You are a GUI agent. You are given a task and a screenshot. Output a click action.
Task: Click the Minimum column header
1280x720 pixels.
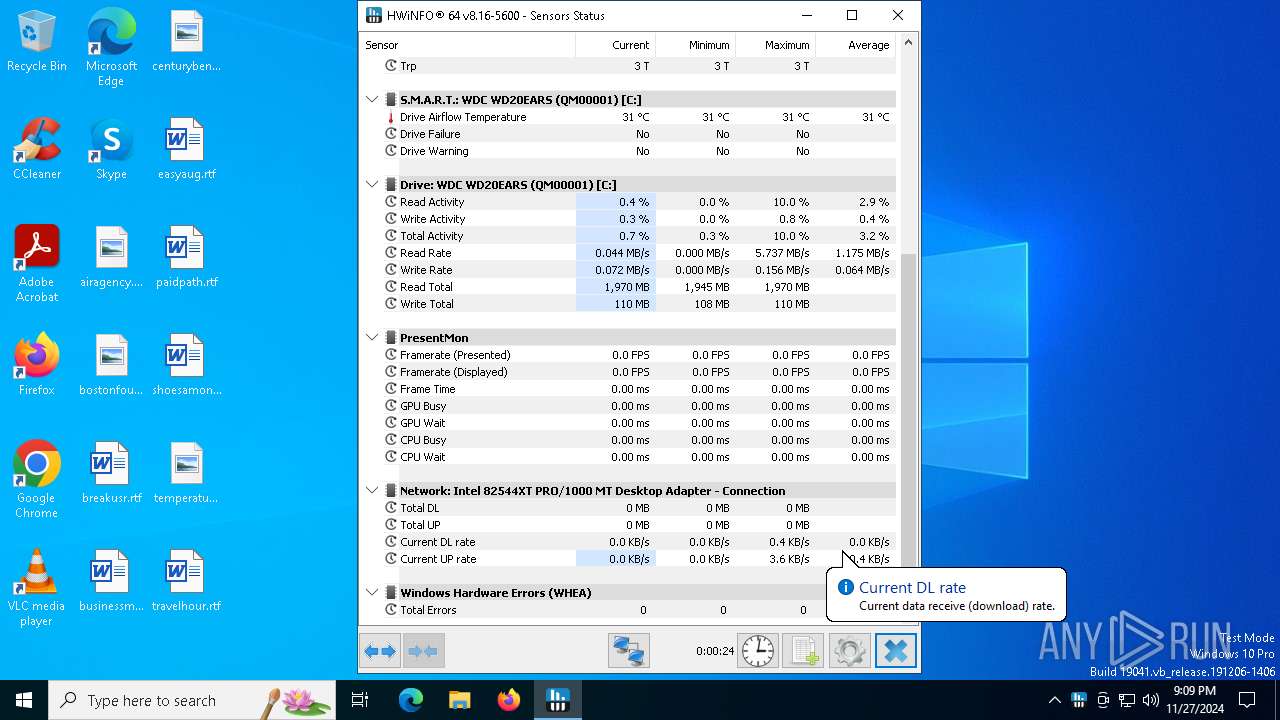click(695, 45)
